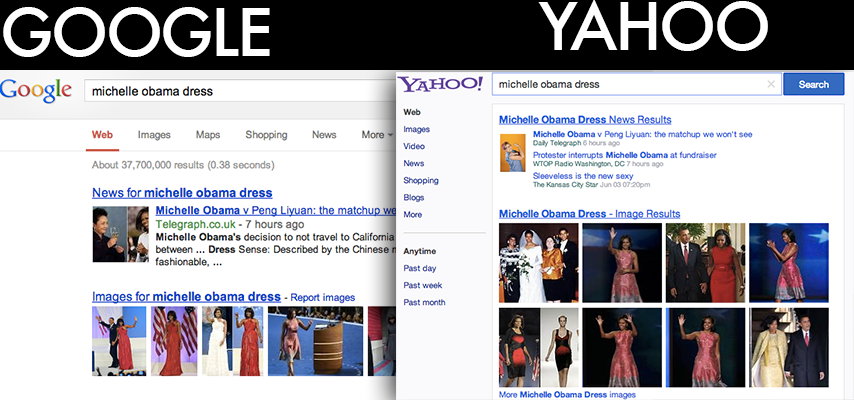Click Telegraph.co.uk source text
This screenshot has height=400, width=854.
coord(196,225)
